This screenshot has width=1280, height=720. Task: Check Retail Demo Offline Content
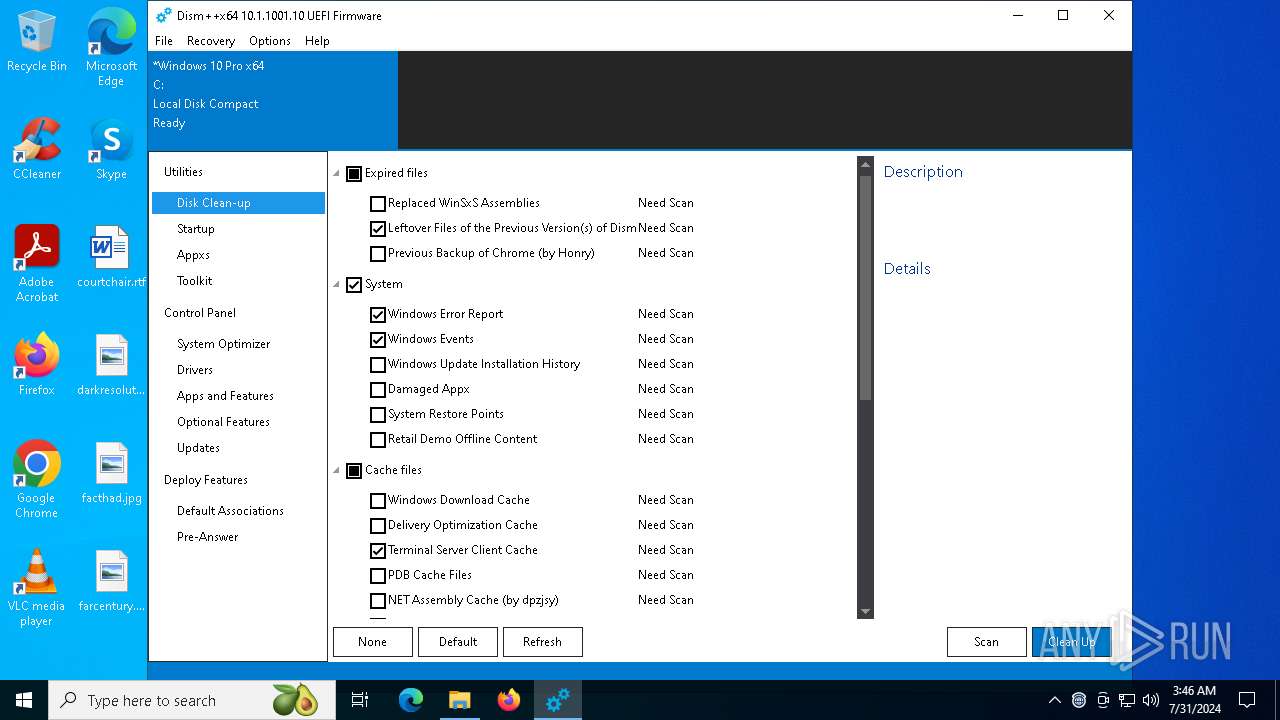point(378,440)
